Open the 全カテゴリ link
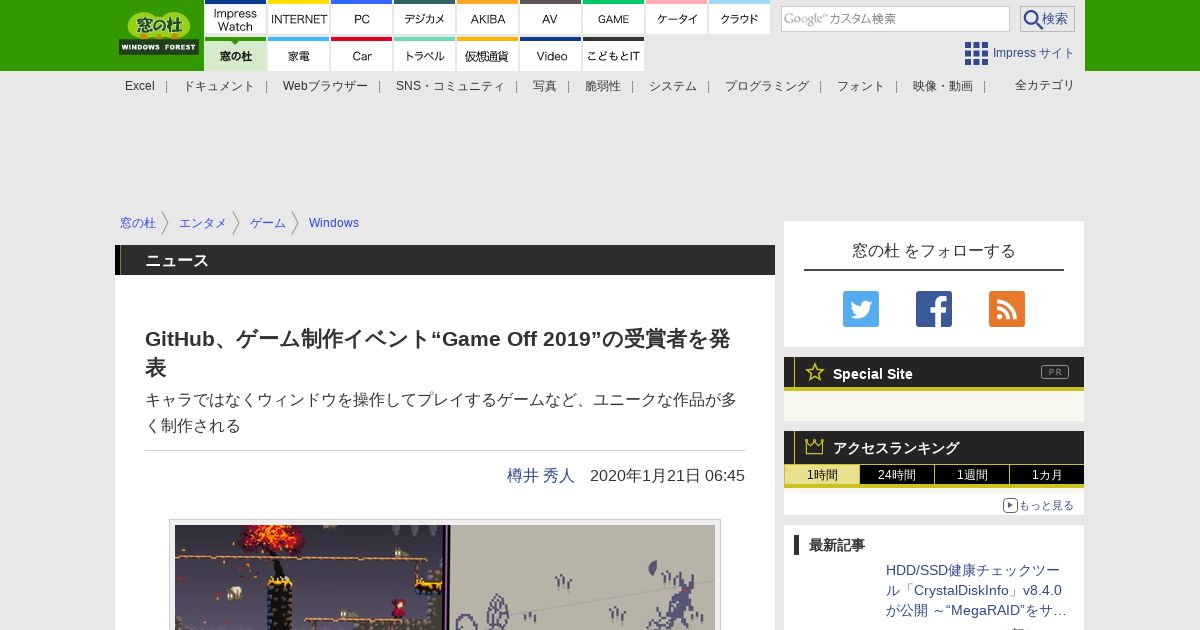The height and width of the screenshot is (630, 1200). point(1045,85)
